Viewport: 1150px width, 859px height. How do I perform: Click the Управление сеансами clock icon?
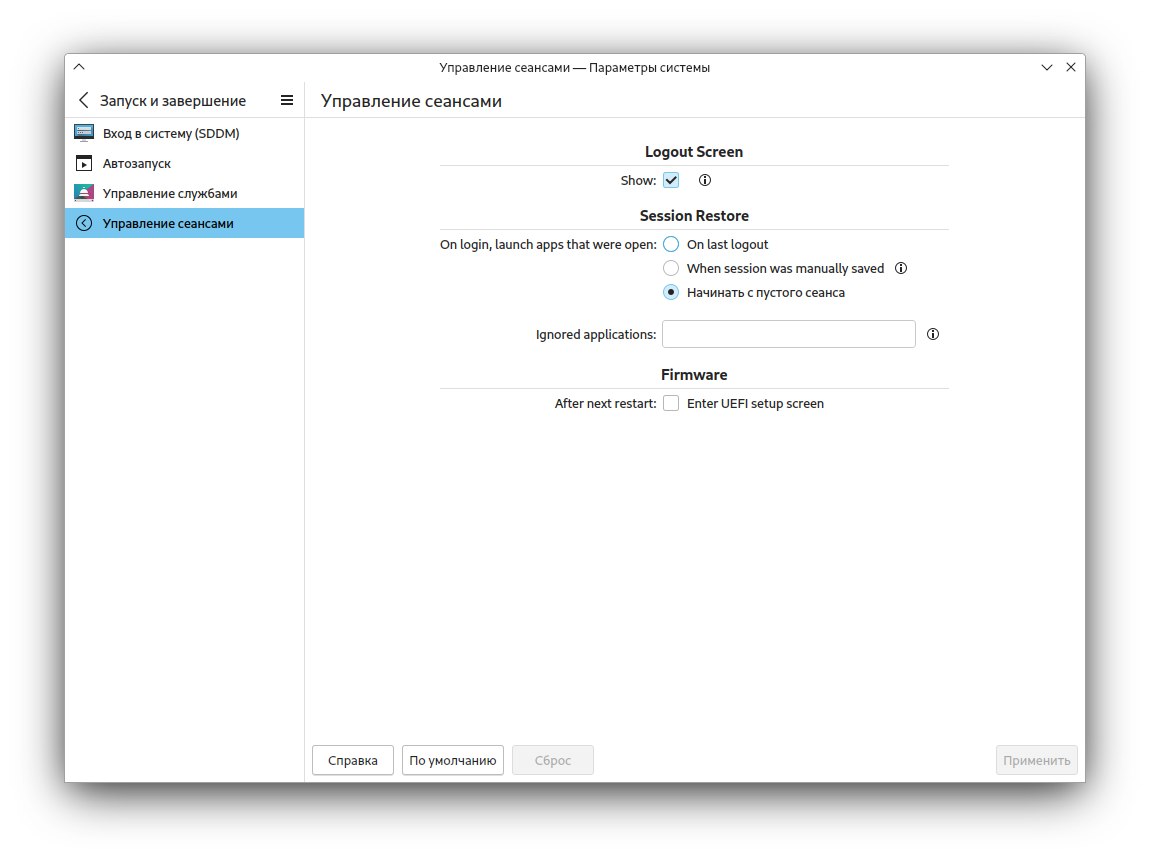tap(84, 223)
